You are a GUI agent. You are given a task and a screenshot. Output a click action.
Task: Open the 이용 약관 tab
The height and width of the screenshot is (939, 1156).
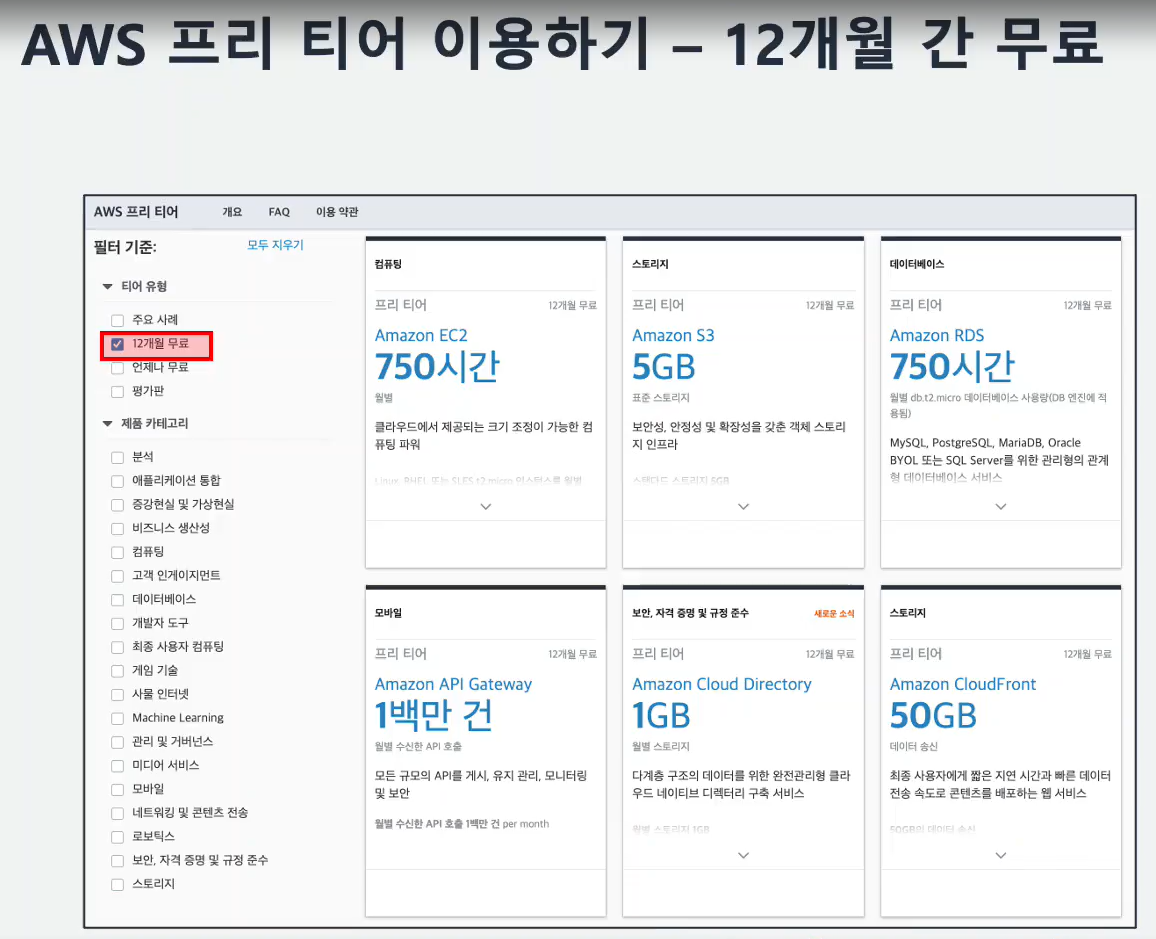[337, 212]
